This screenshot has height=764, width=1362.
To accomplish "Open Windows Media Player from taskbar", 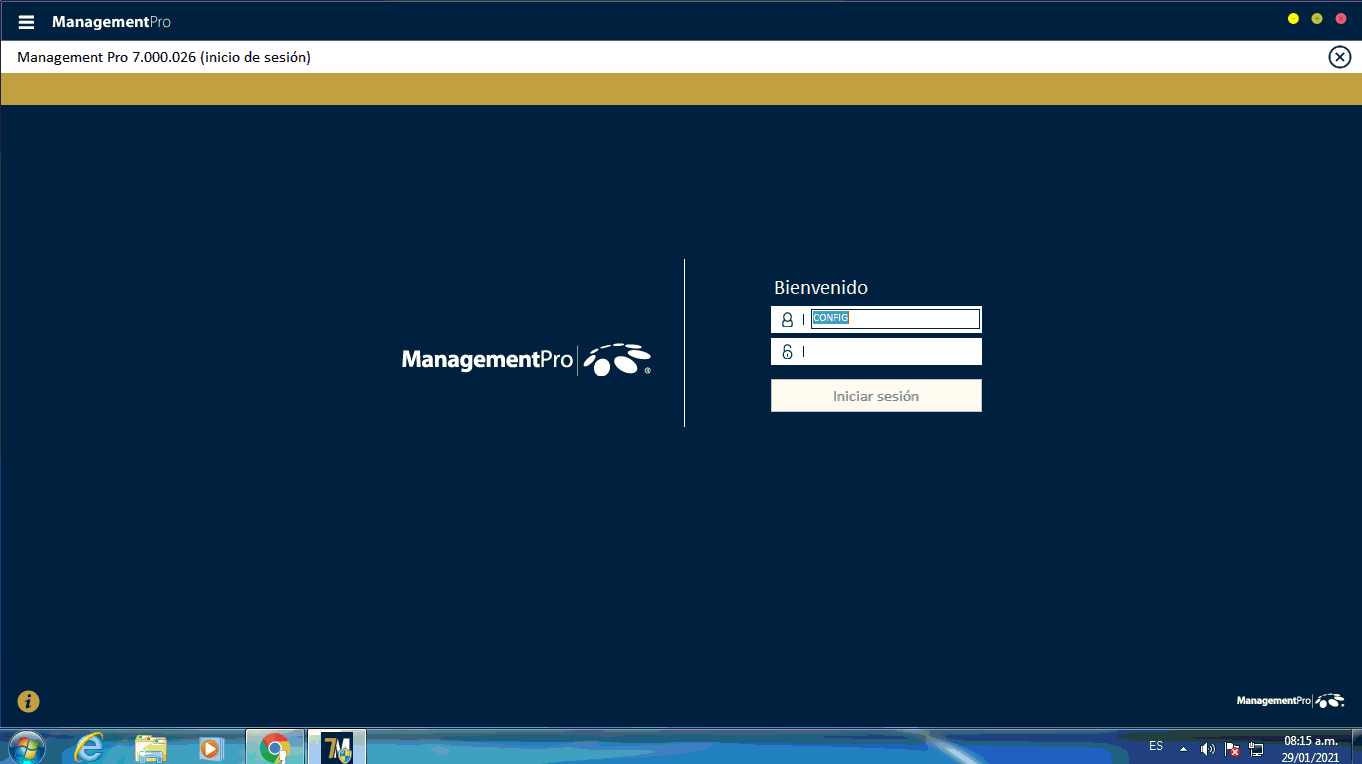I will (x=210, y=747).
